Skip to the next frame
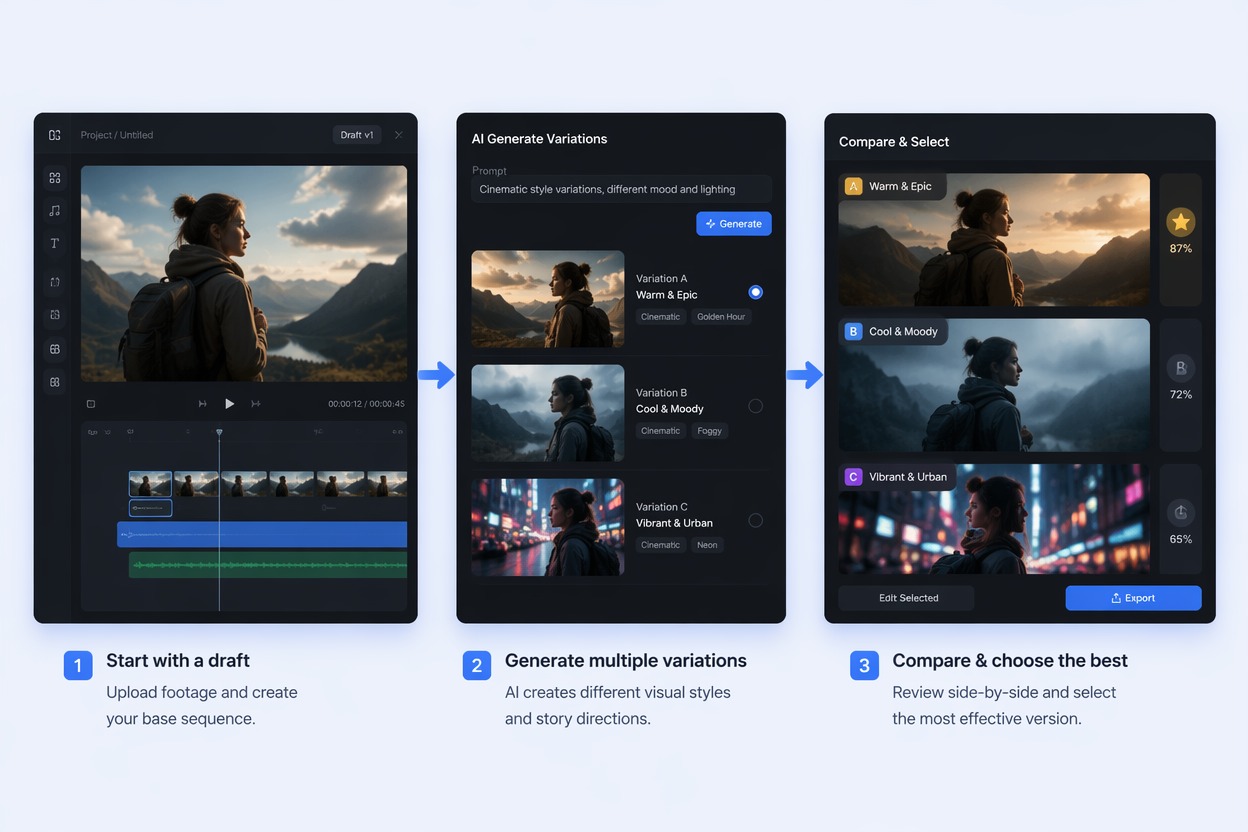 [x=256, y=404]
